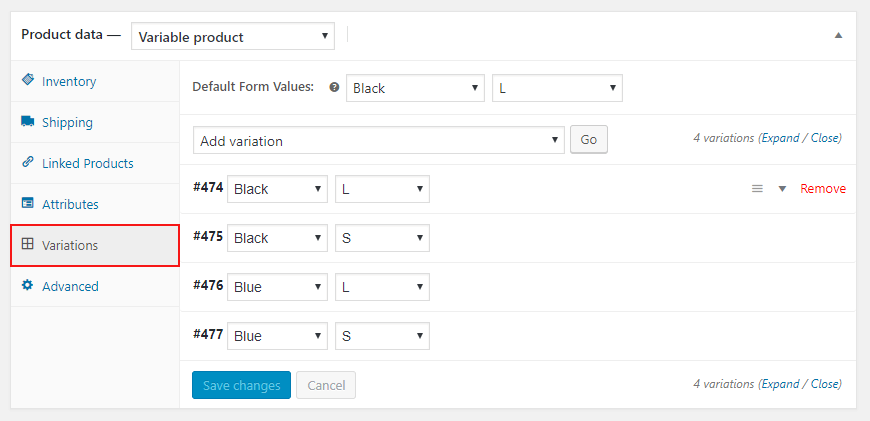
Task: Open the Shipping tab
Action: (67, 122)
